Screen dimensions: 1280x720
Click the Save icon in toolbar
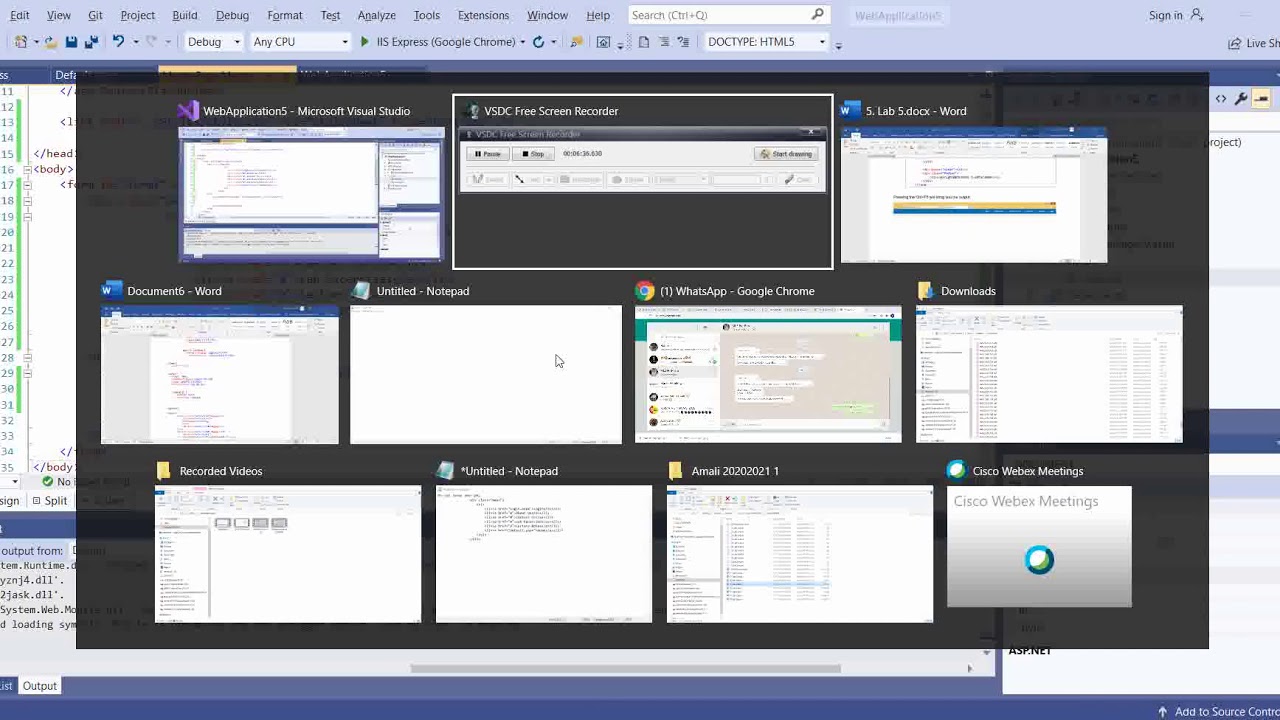pyautogui.click(x=71, y=42)
